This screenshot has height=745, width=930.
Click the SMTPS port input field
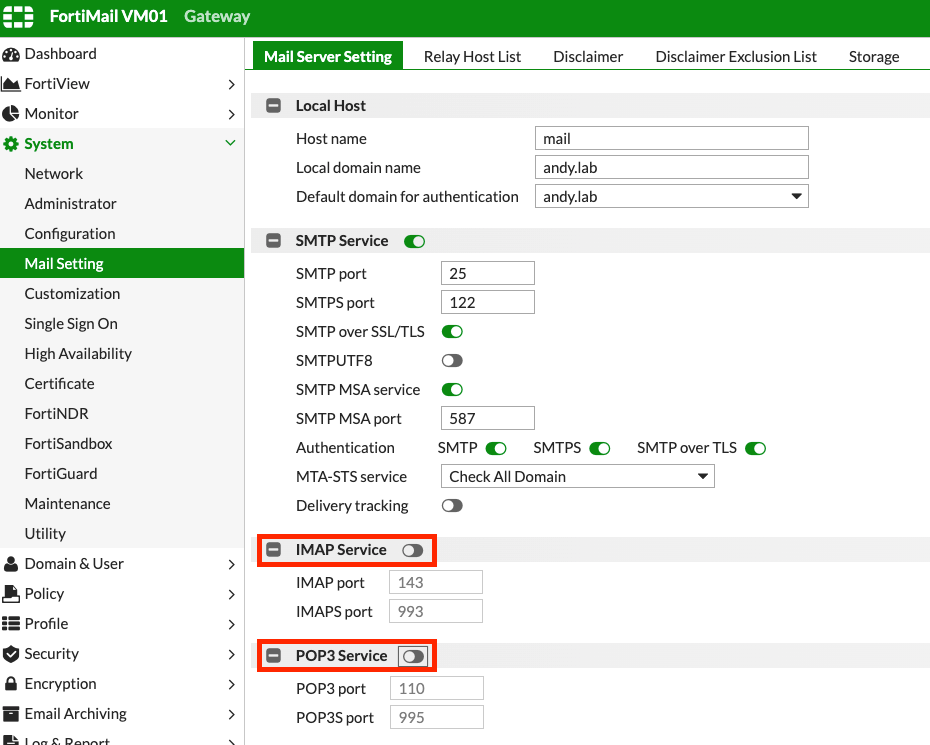click(487, 301)
